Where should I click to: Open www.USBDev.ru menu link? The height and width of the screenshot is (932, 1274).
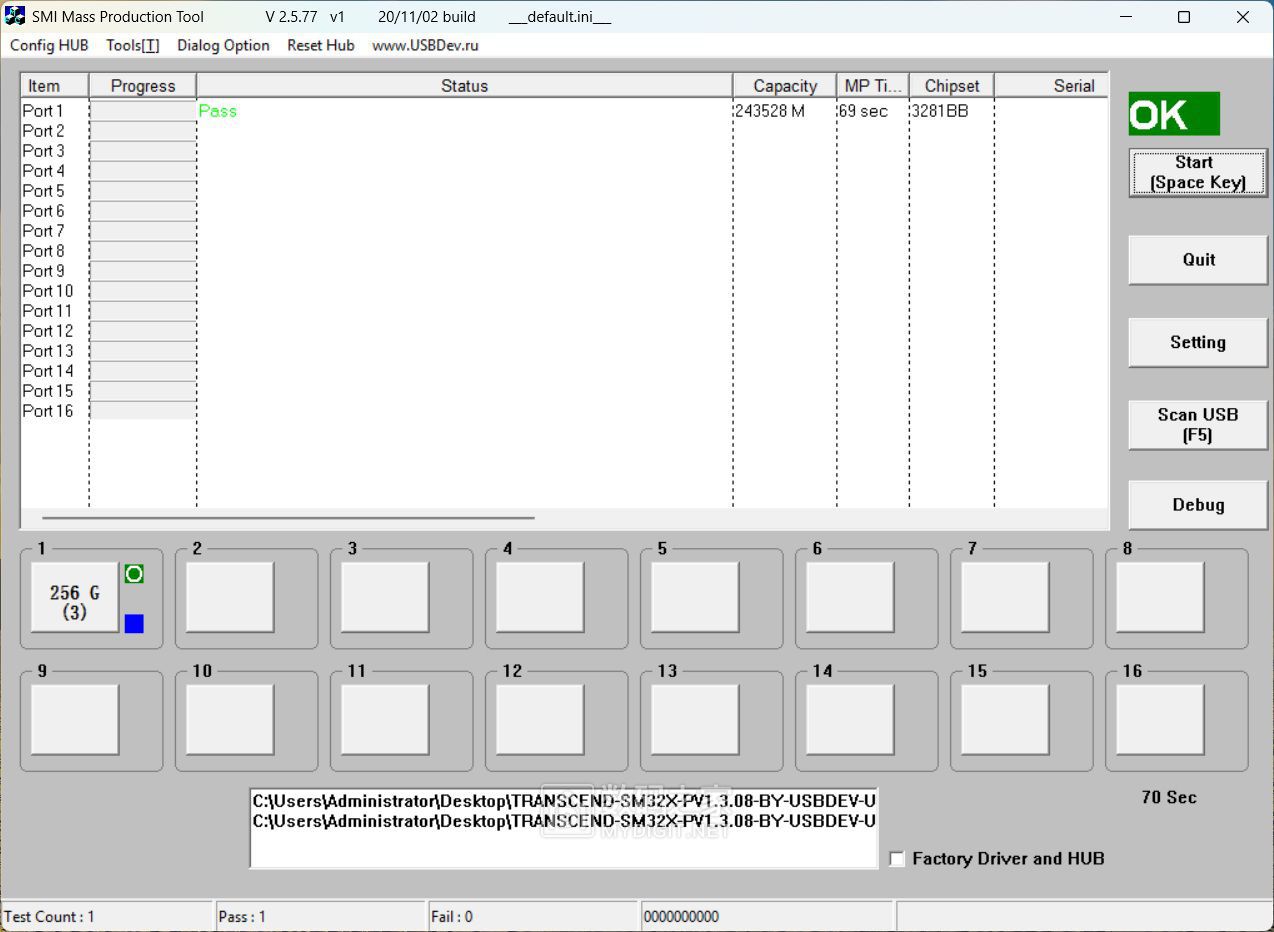(425, 45)
